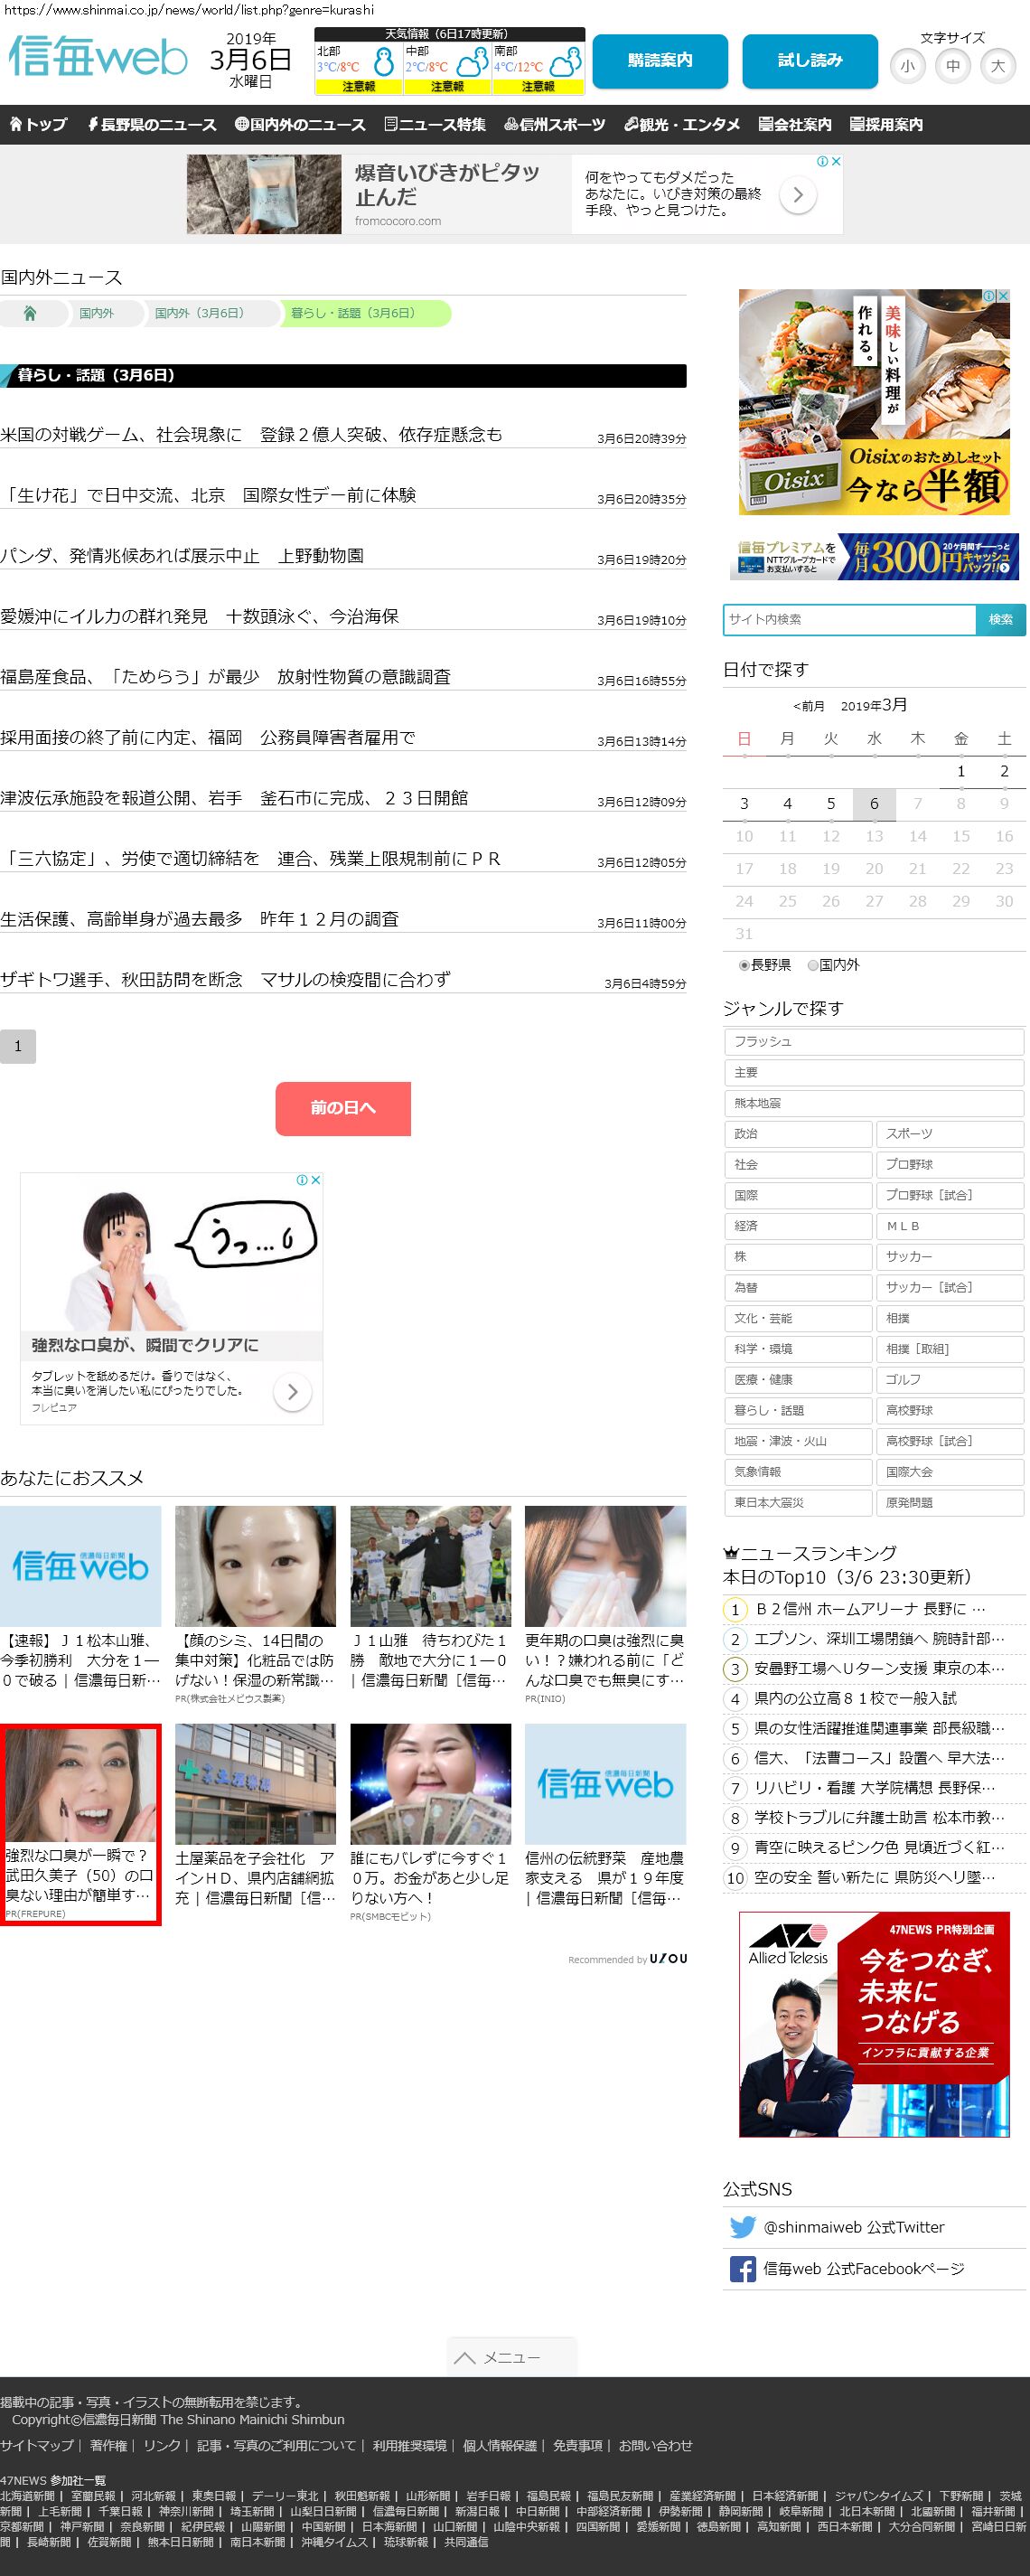Open the 国内外のニュース nav menu
Image resolution: width=1030 pixels, height=2576 pixels.
point(300,125)
